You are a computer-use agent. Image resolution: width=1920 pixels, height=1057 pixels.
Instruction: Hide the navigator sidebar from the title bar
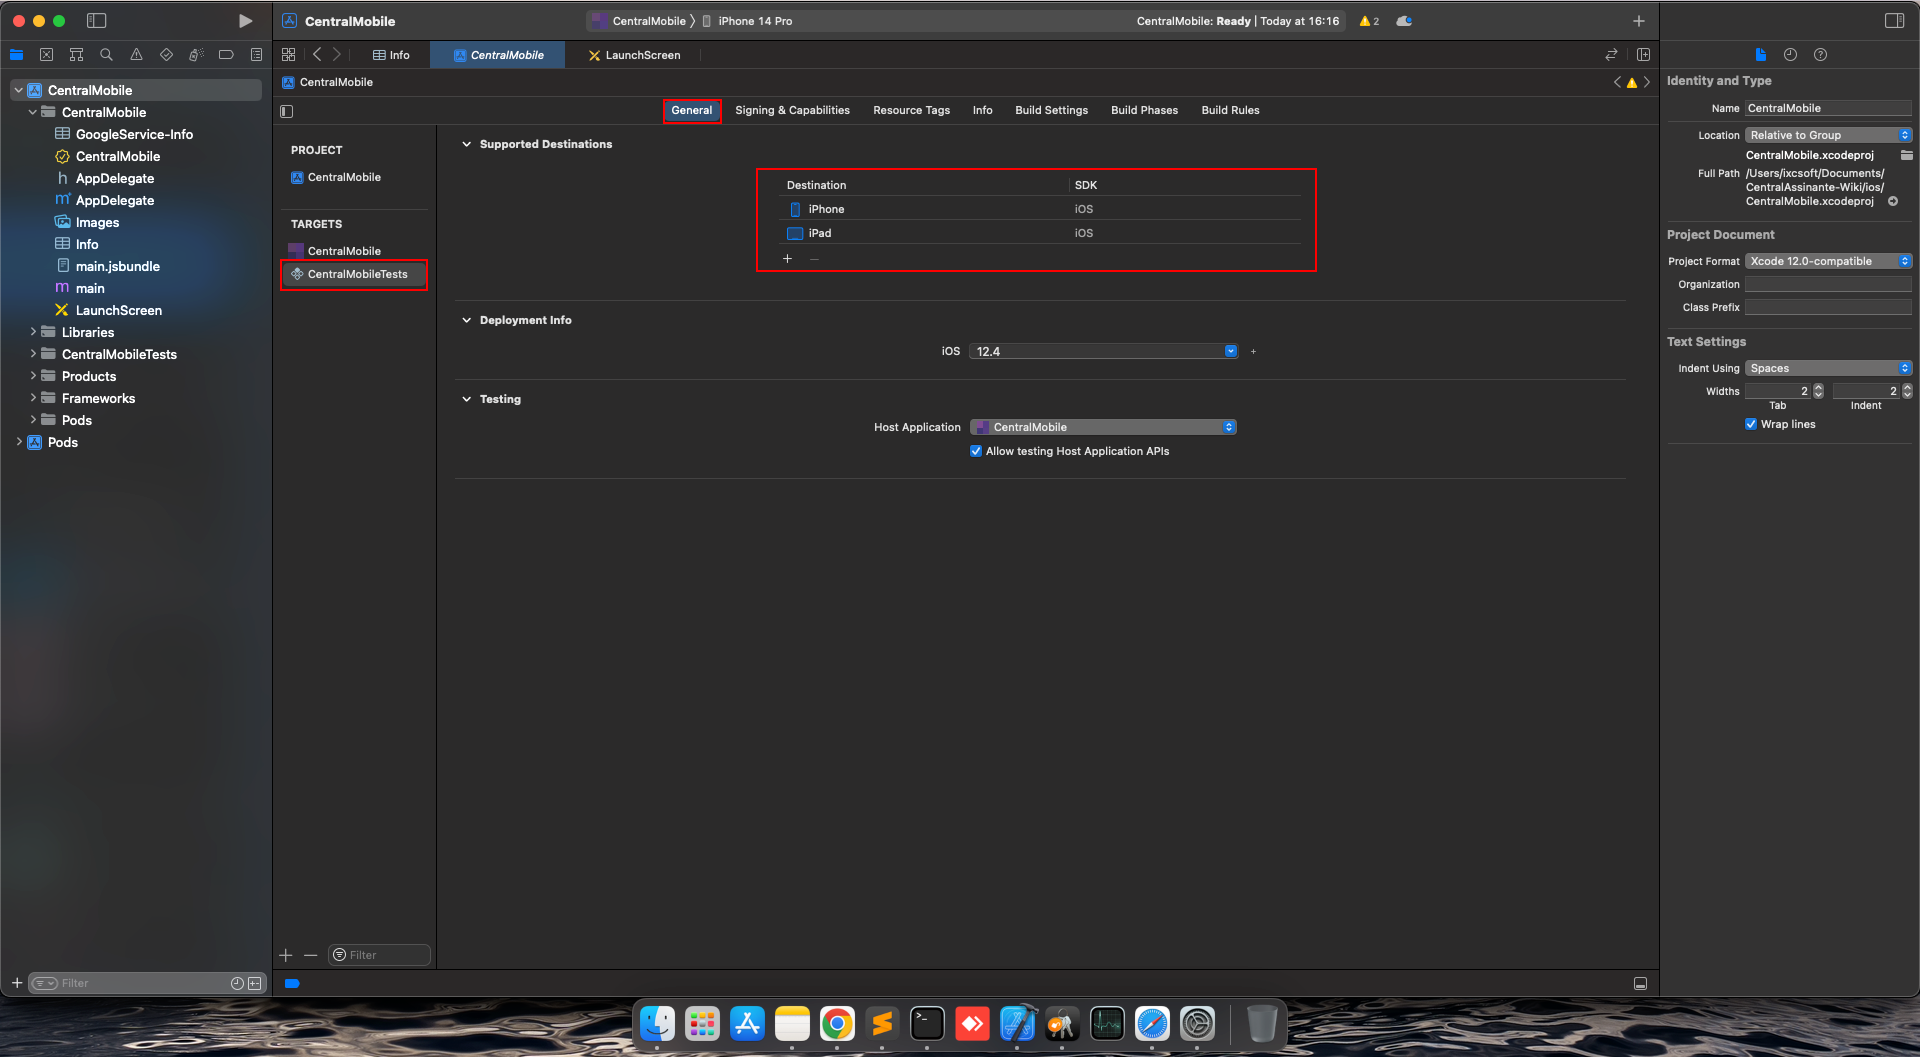pos(97,21)
